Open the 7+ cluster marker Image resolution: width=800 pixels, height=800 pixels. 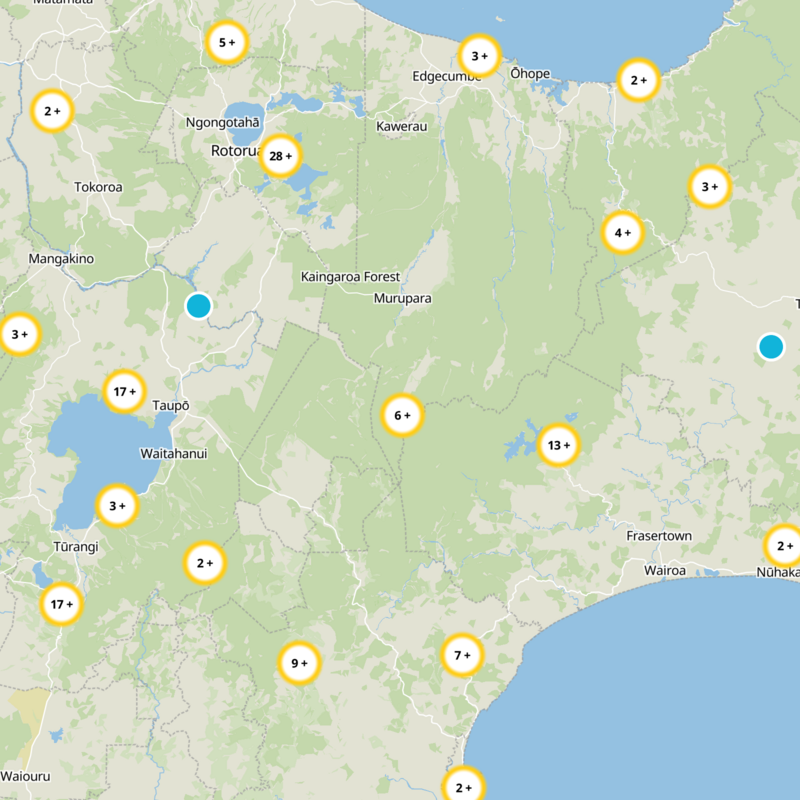tap(462, 655)
